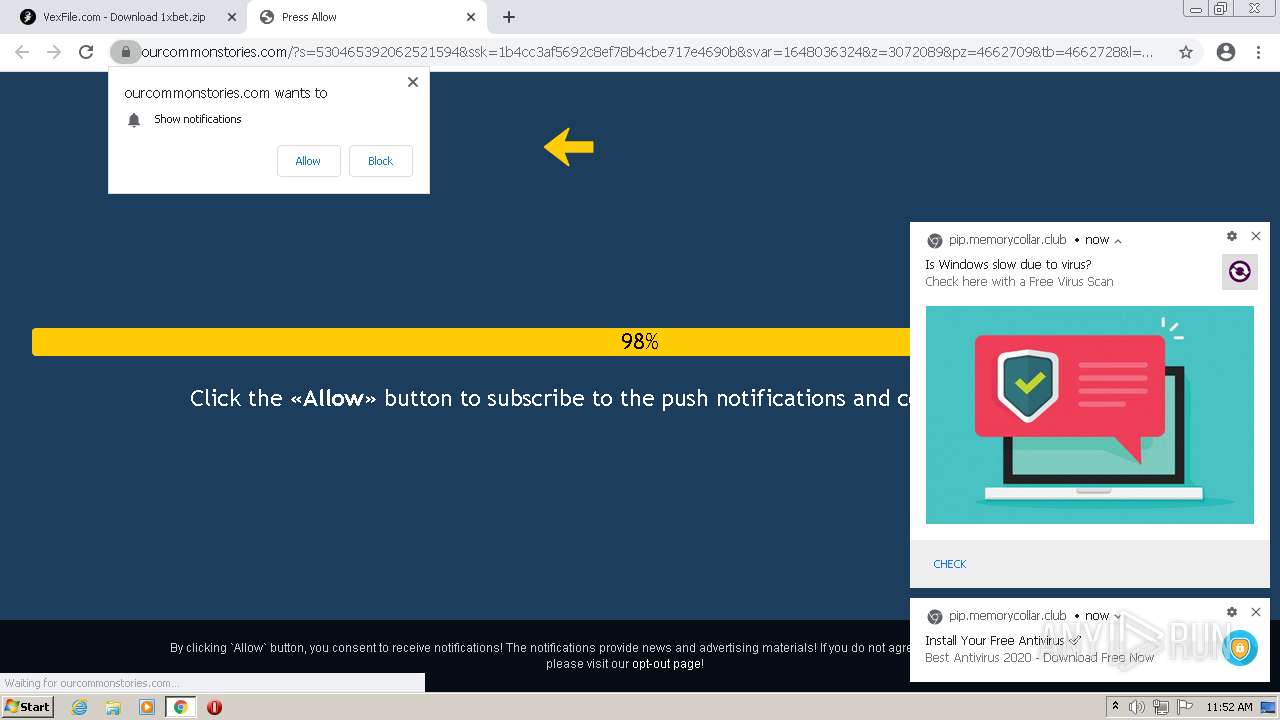Restore down the Chrome window

tap(1220, 9)
